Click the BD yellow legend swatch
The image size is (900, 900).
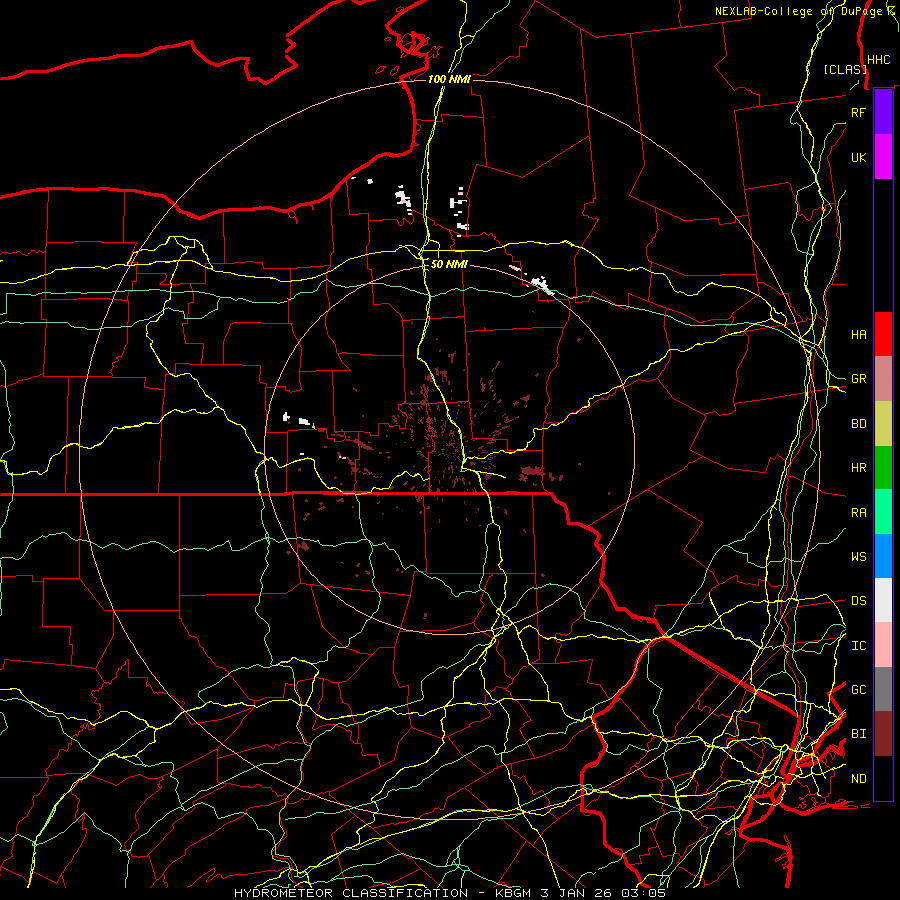[x=883, y=424]
